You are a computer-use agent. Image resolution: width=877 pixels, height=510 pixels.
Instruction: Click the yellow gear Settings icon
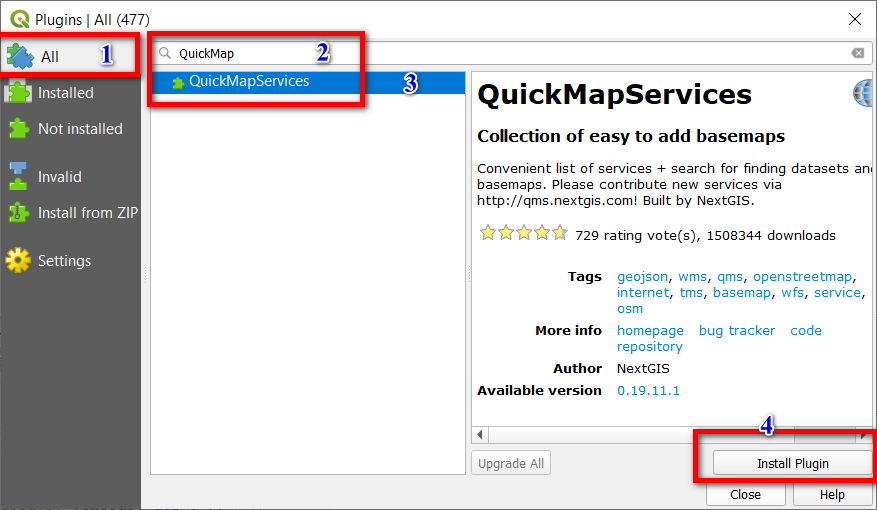[18, 260]
